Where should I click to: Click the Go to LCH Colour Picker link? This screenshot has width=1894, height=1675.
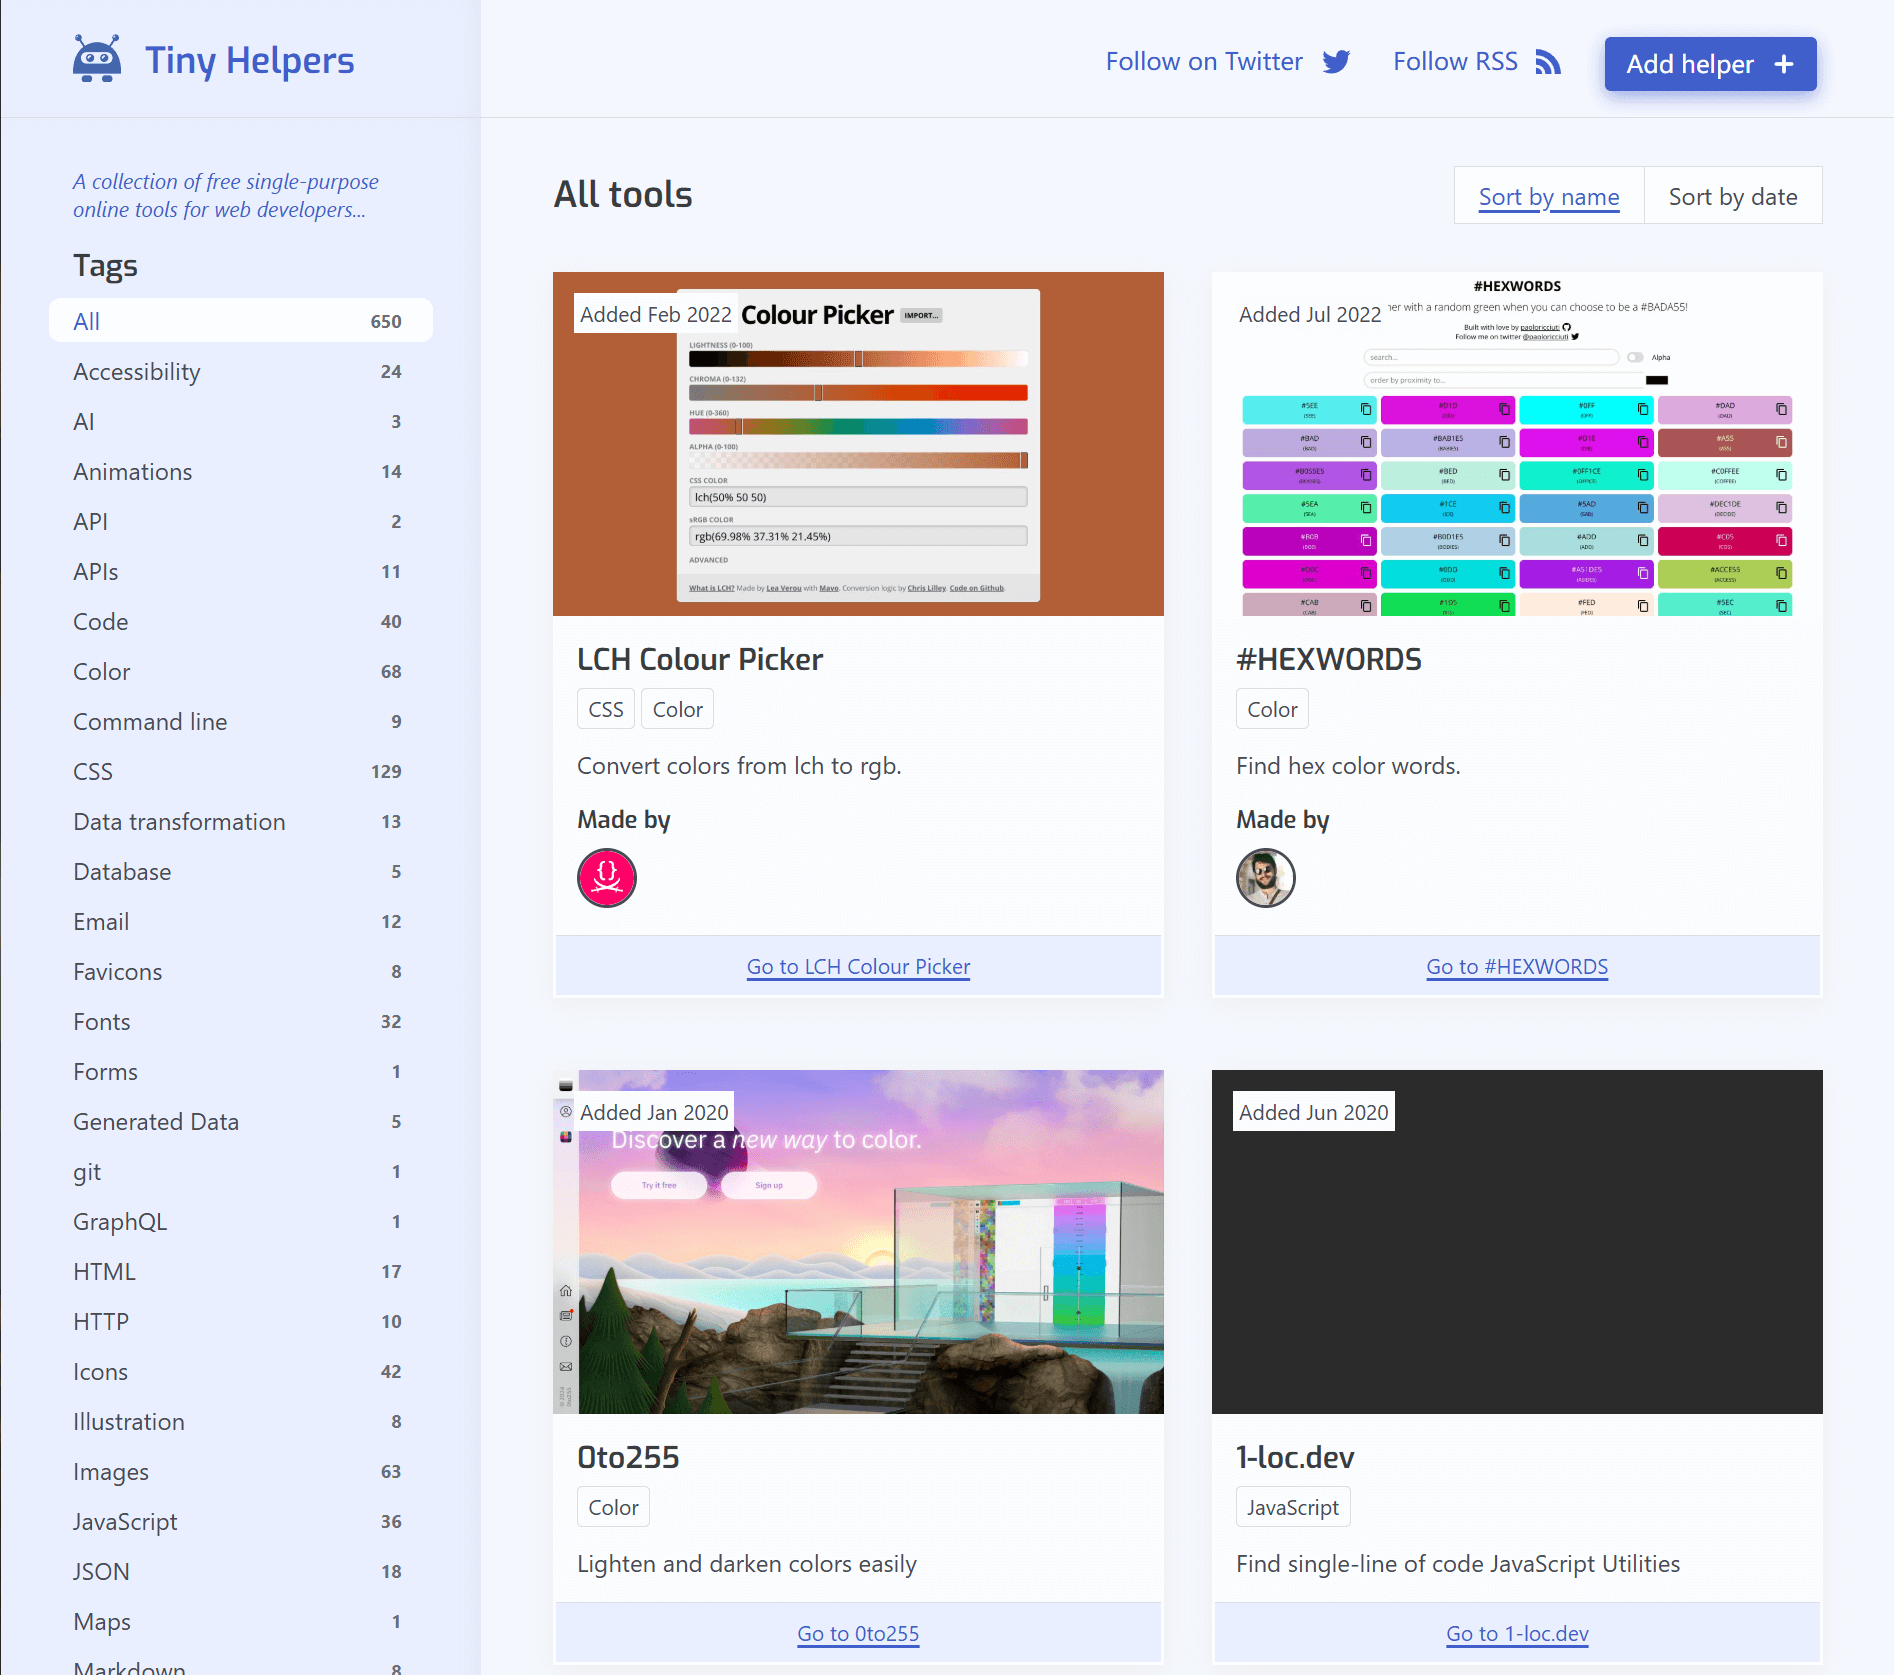click(x=858, y=967)
